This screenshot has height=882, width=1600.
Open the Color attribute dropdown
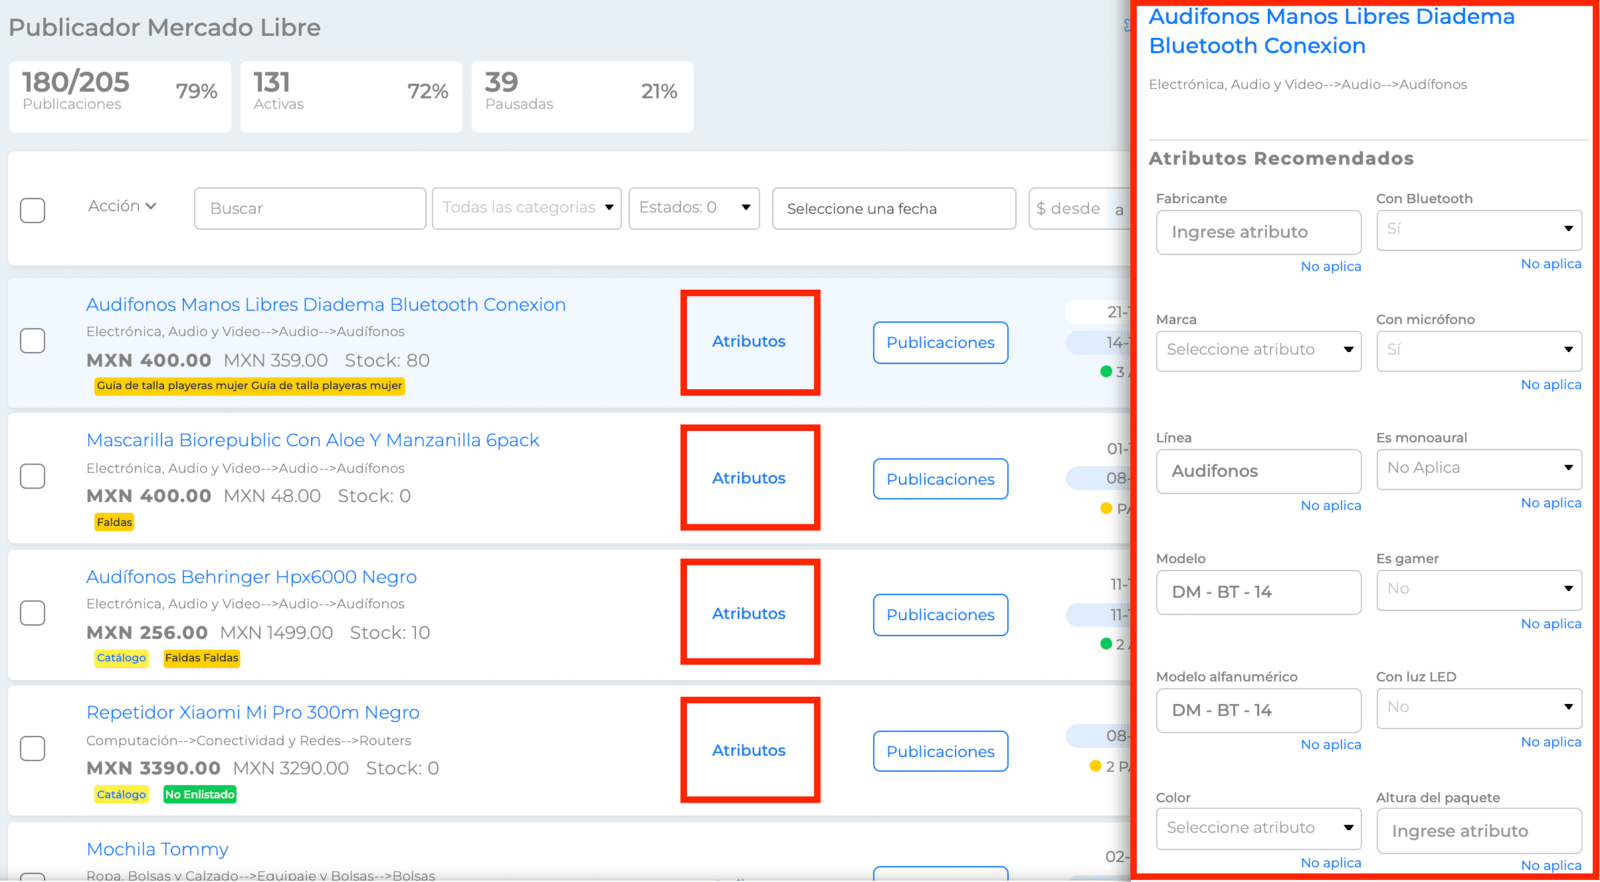(1258, 828)
